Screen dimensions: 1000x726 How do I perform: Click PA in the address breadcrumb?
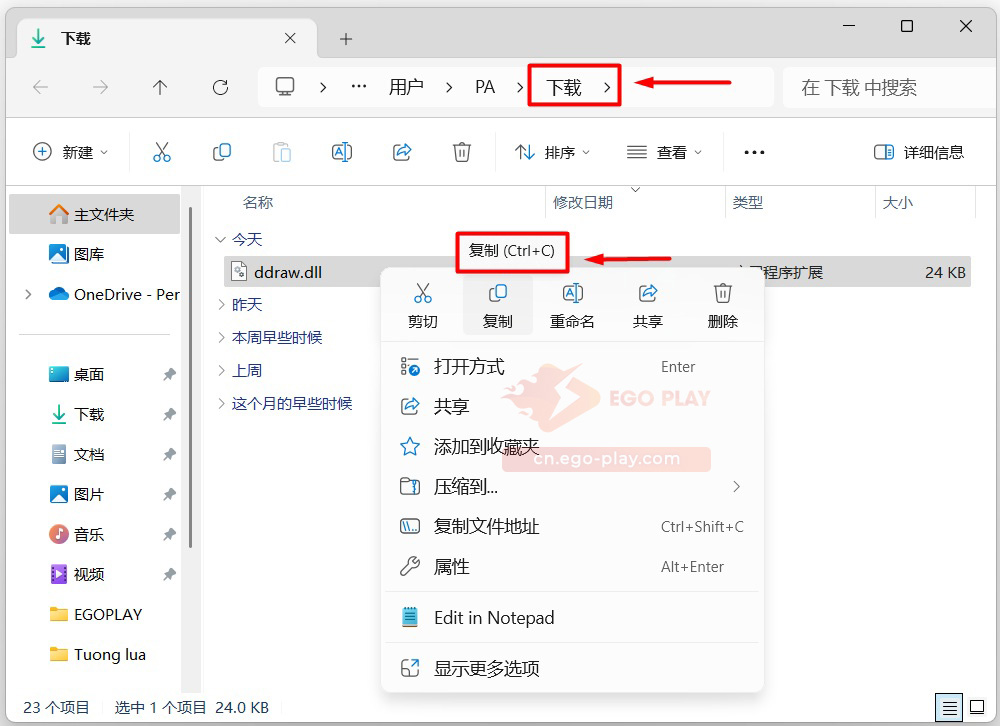pyautogui.click(x=485, y=87)
